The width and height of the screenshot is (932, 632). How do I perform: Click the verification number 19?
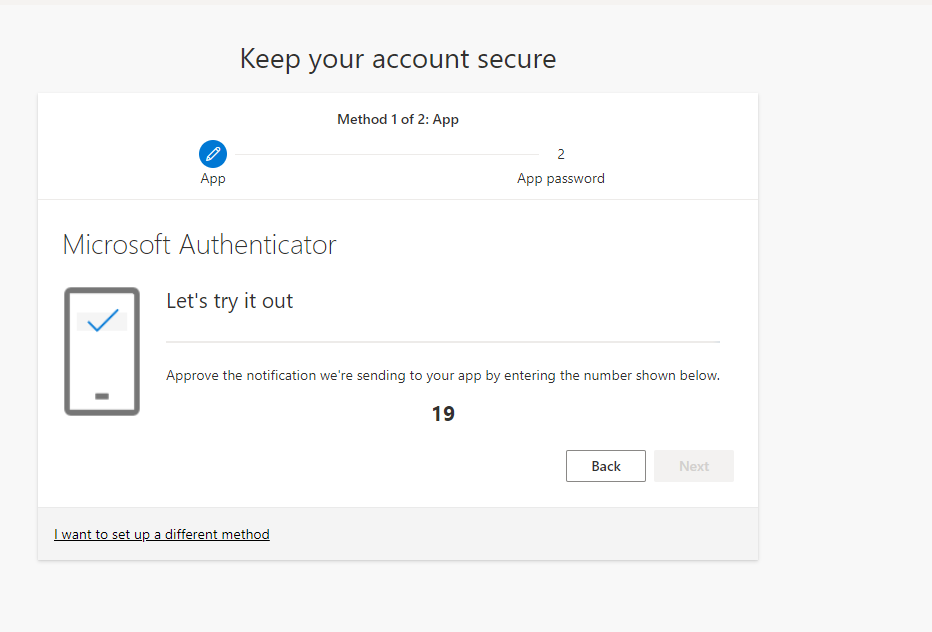pyautogui.click(x=443, y=414)
